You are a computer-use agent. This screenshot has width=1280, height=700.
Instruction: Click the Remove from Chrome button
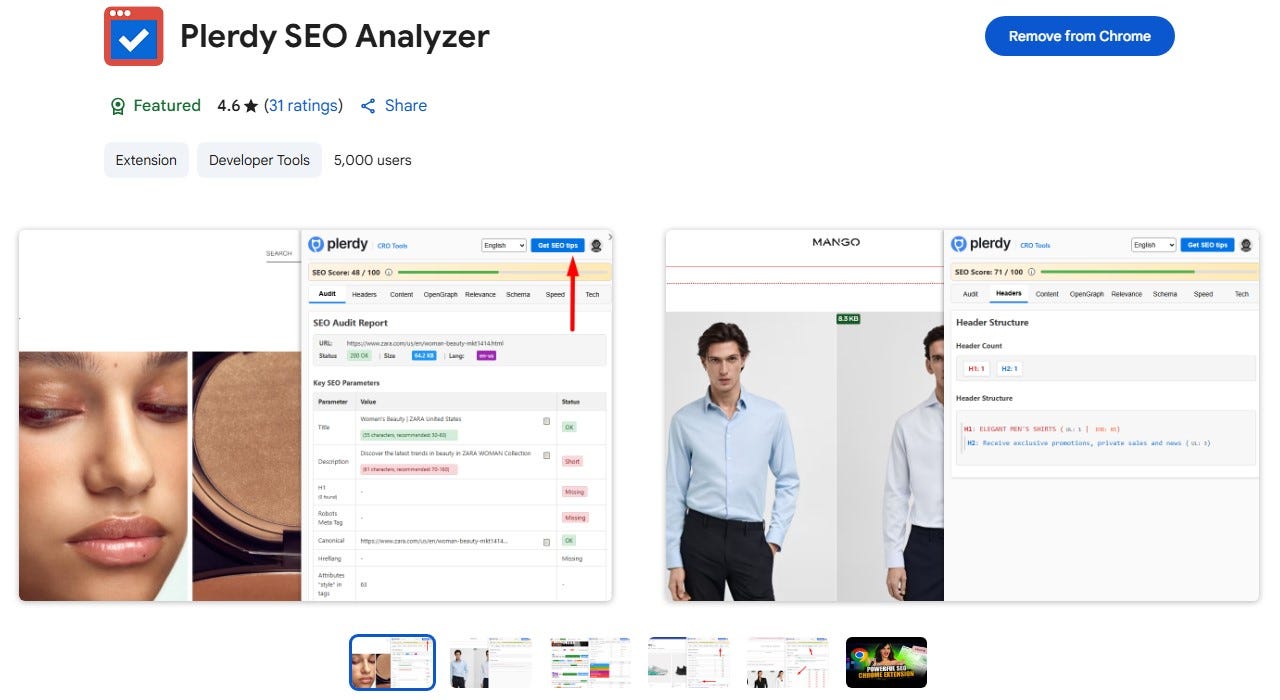click(x=1080, y=36)
